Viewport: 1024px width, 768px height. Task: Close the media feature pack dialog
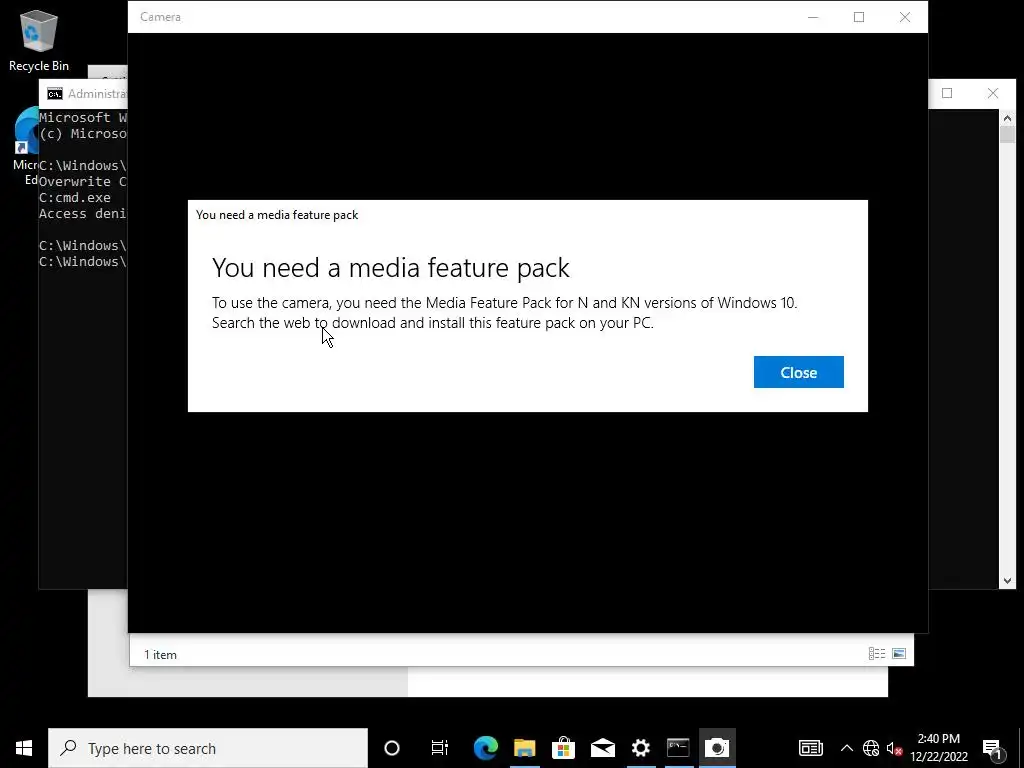point(798,372)
